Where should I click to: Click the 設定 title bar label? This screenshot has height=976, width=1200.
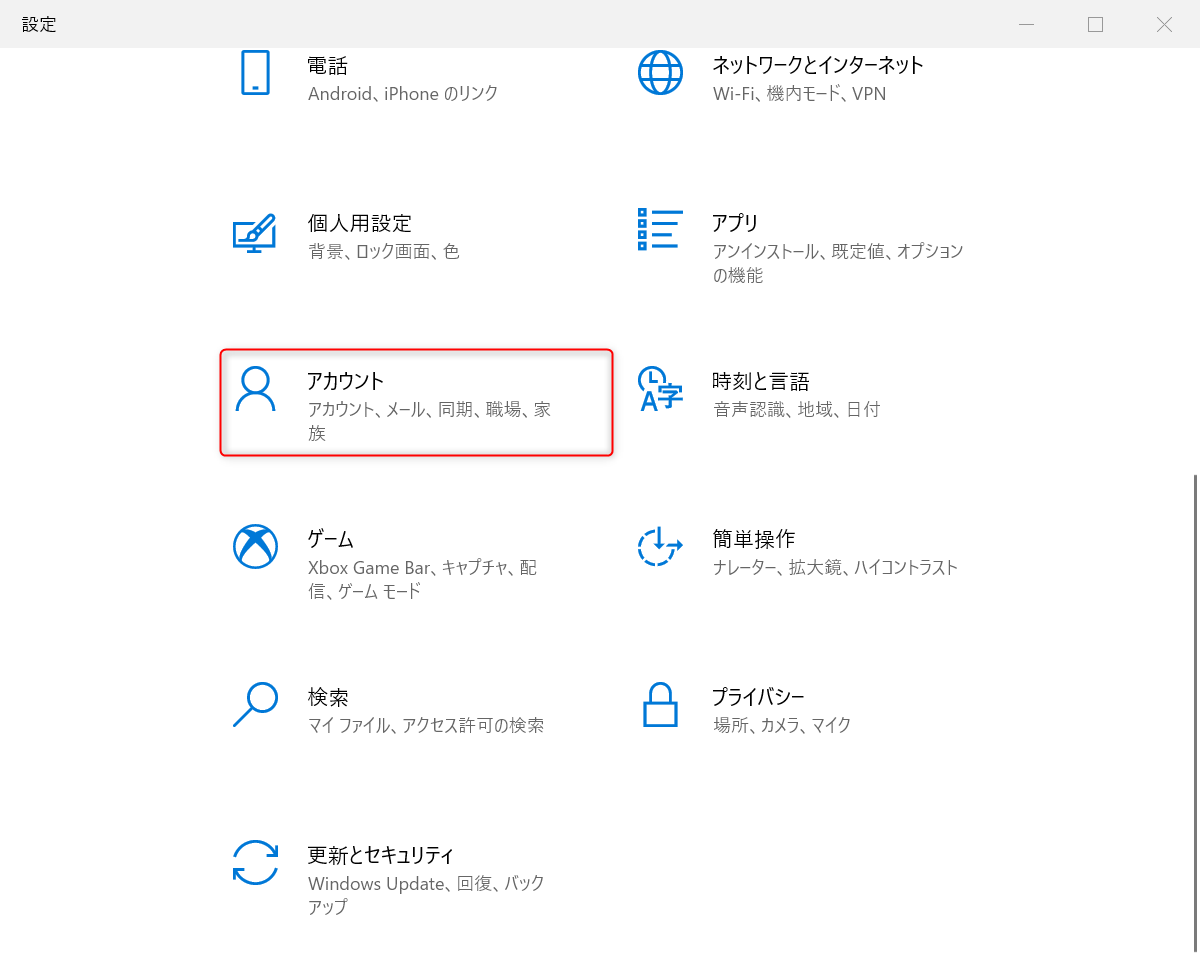(38, 24)
